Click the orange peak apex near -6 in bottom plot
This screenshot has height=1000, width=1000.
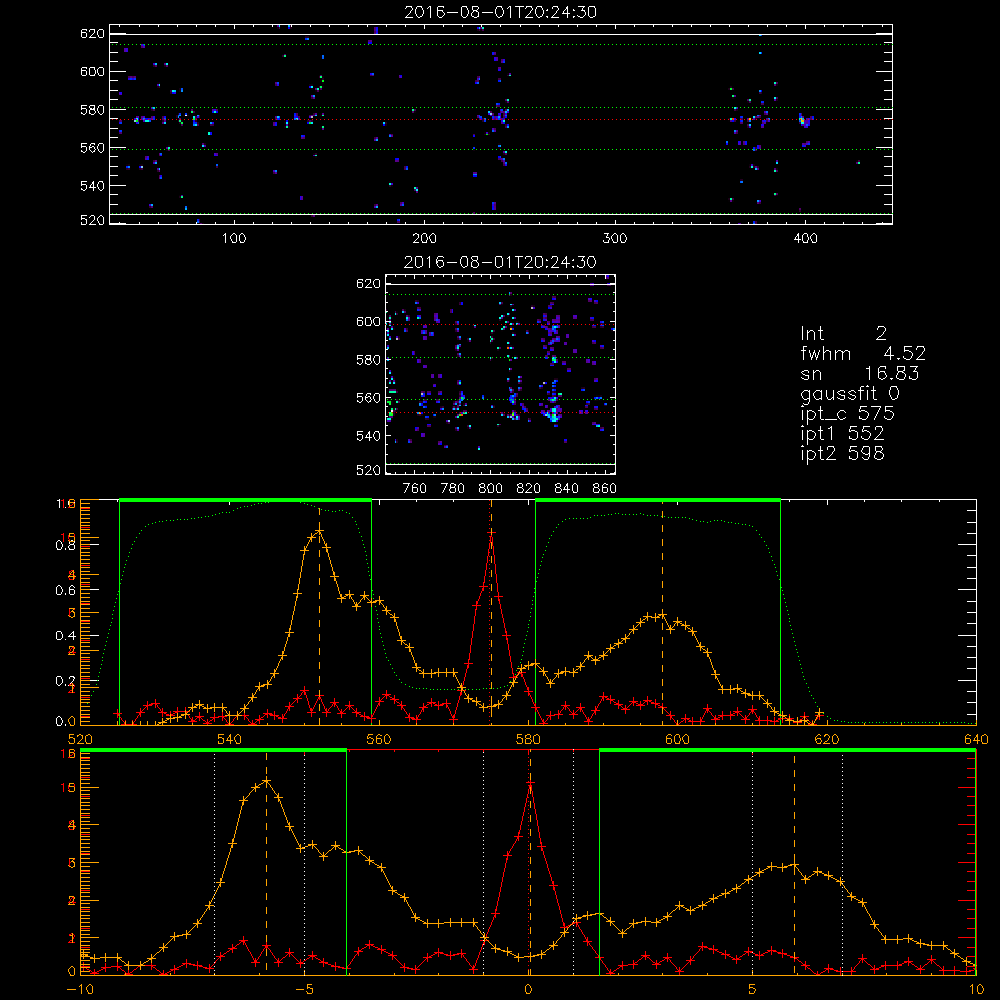click(267, 781)
